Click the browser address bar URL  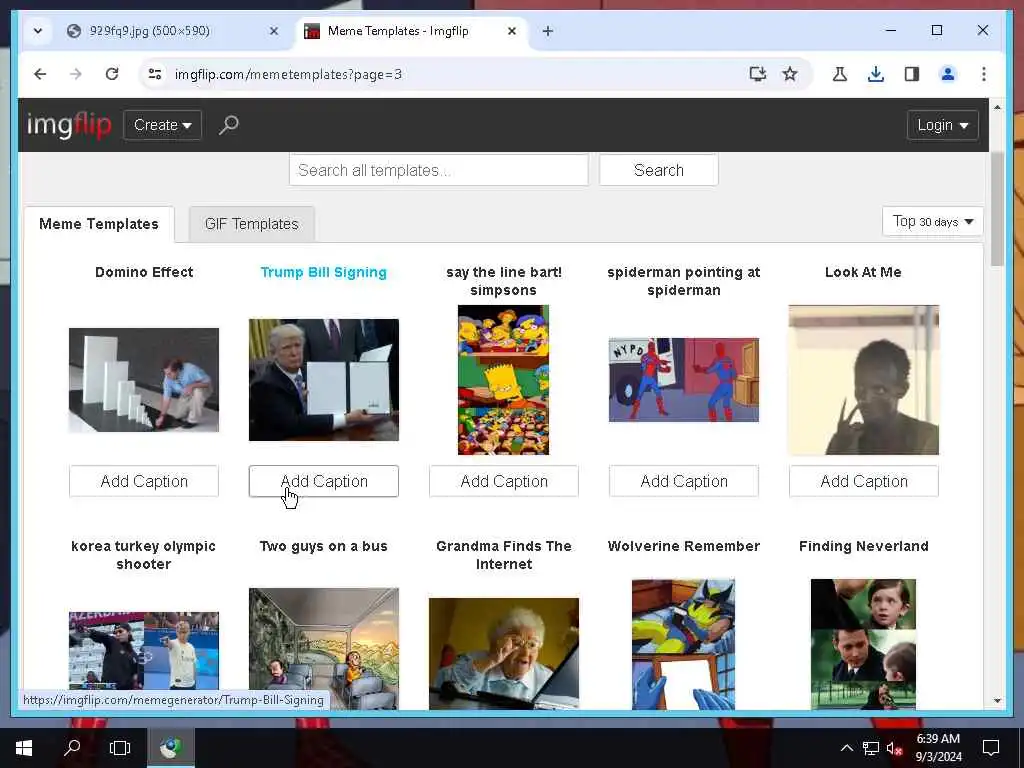(288, 74)
